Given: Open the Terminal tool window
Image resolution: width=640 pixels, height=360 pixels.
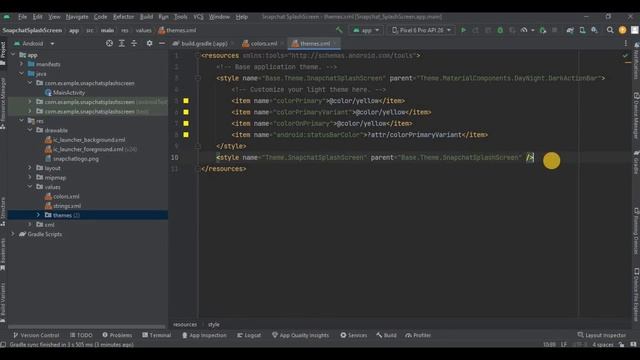Looking at the screenshot, I should coord(156,335).
